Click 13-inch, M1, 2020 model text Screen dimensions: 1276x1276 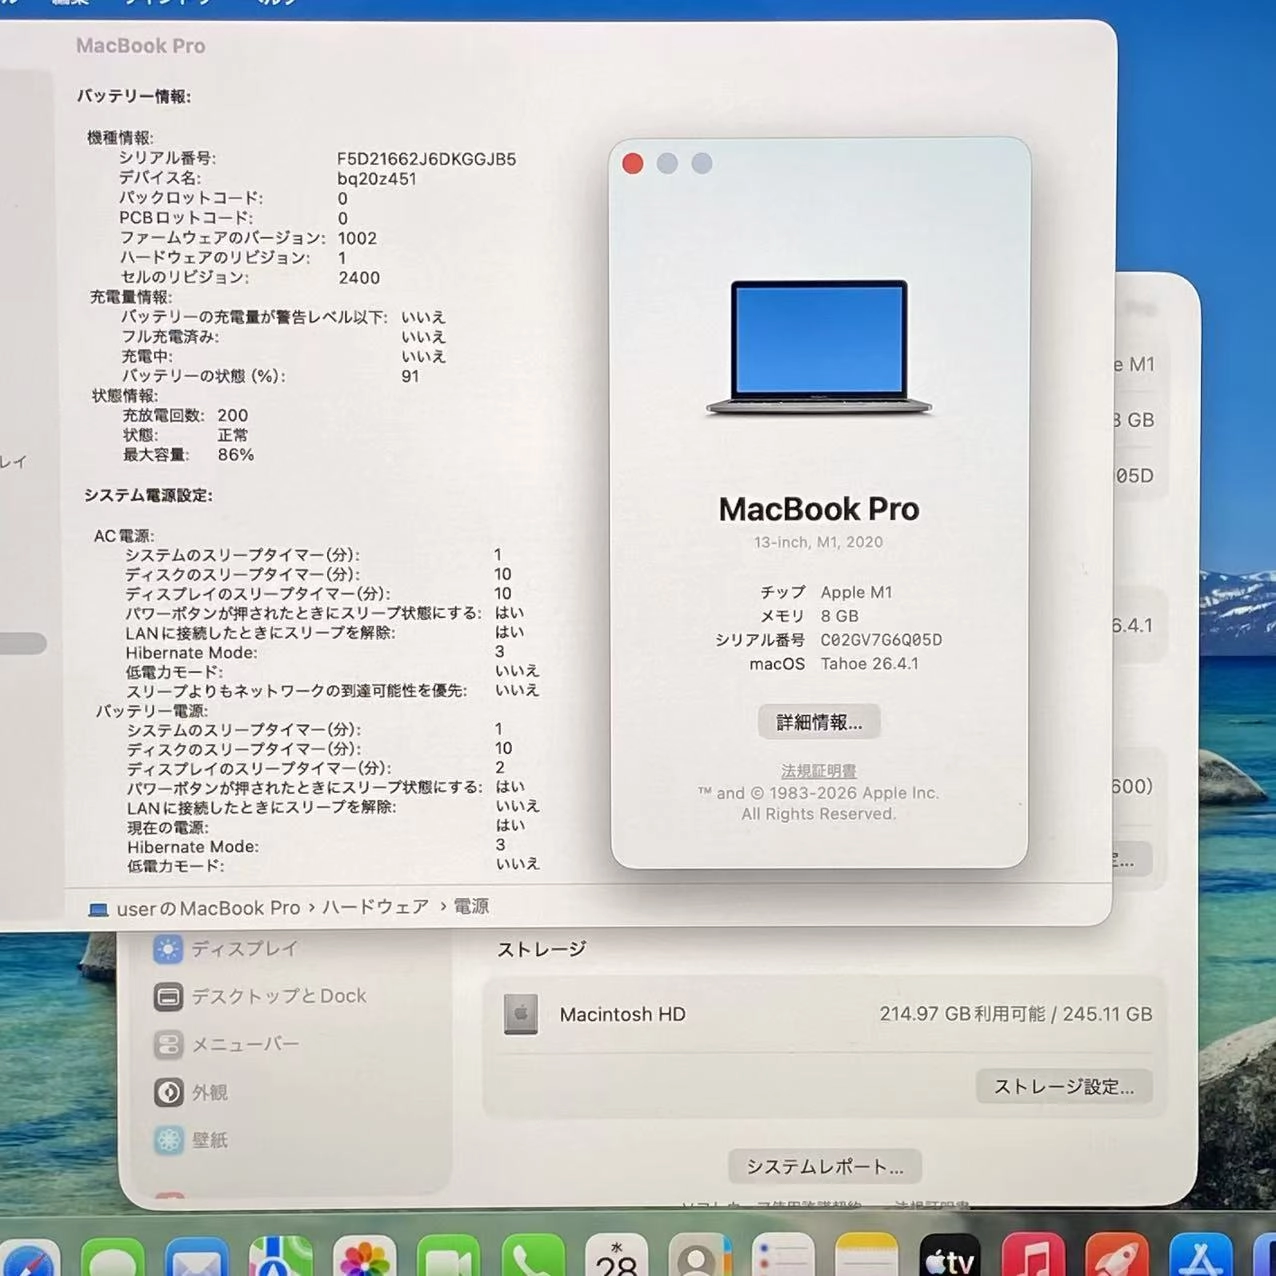(x=819, y=542)
